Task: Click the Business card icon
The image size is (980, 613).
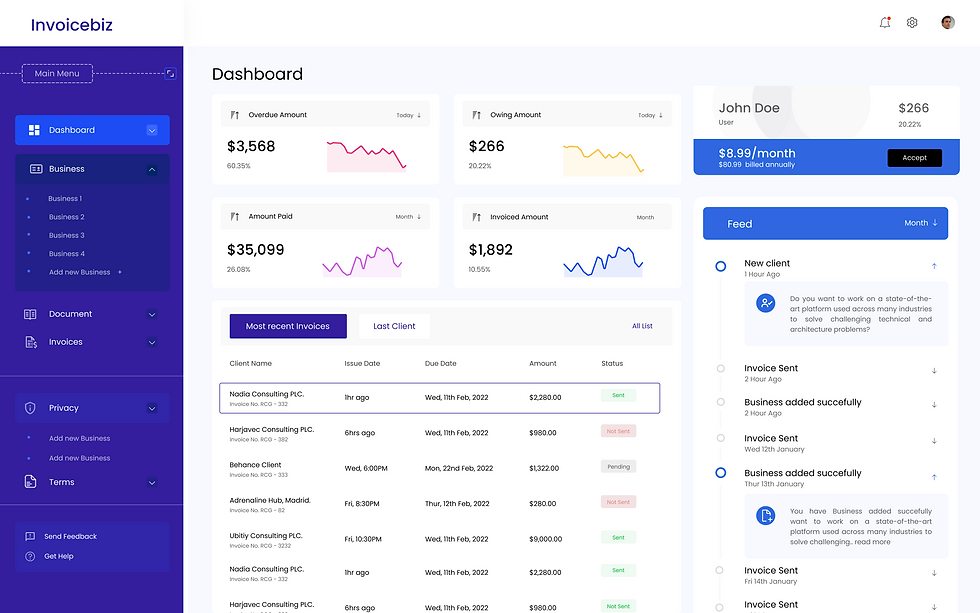Action: coord(36,169)
